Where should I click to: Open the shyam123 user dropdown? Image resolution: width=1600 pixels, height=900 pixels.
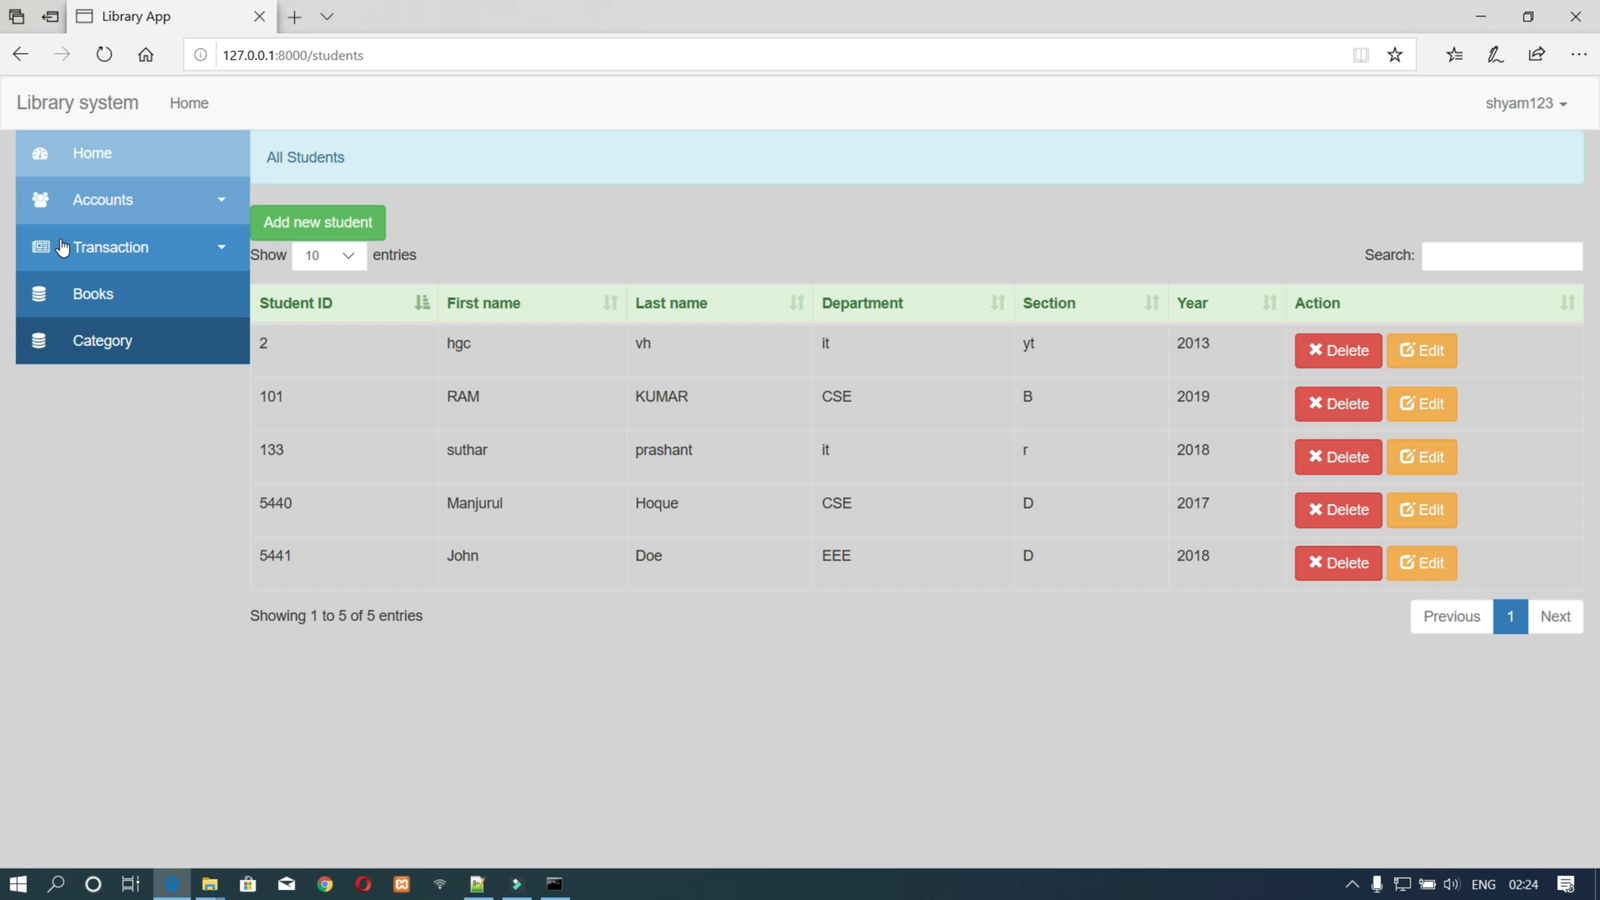pyautogui.click(x=1525, y=103)
